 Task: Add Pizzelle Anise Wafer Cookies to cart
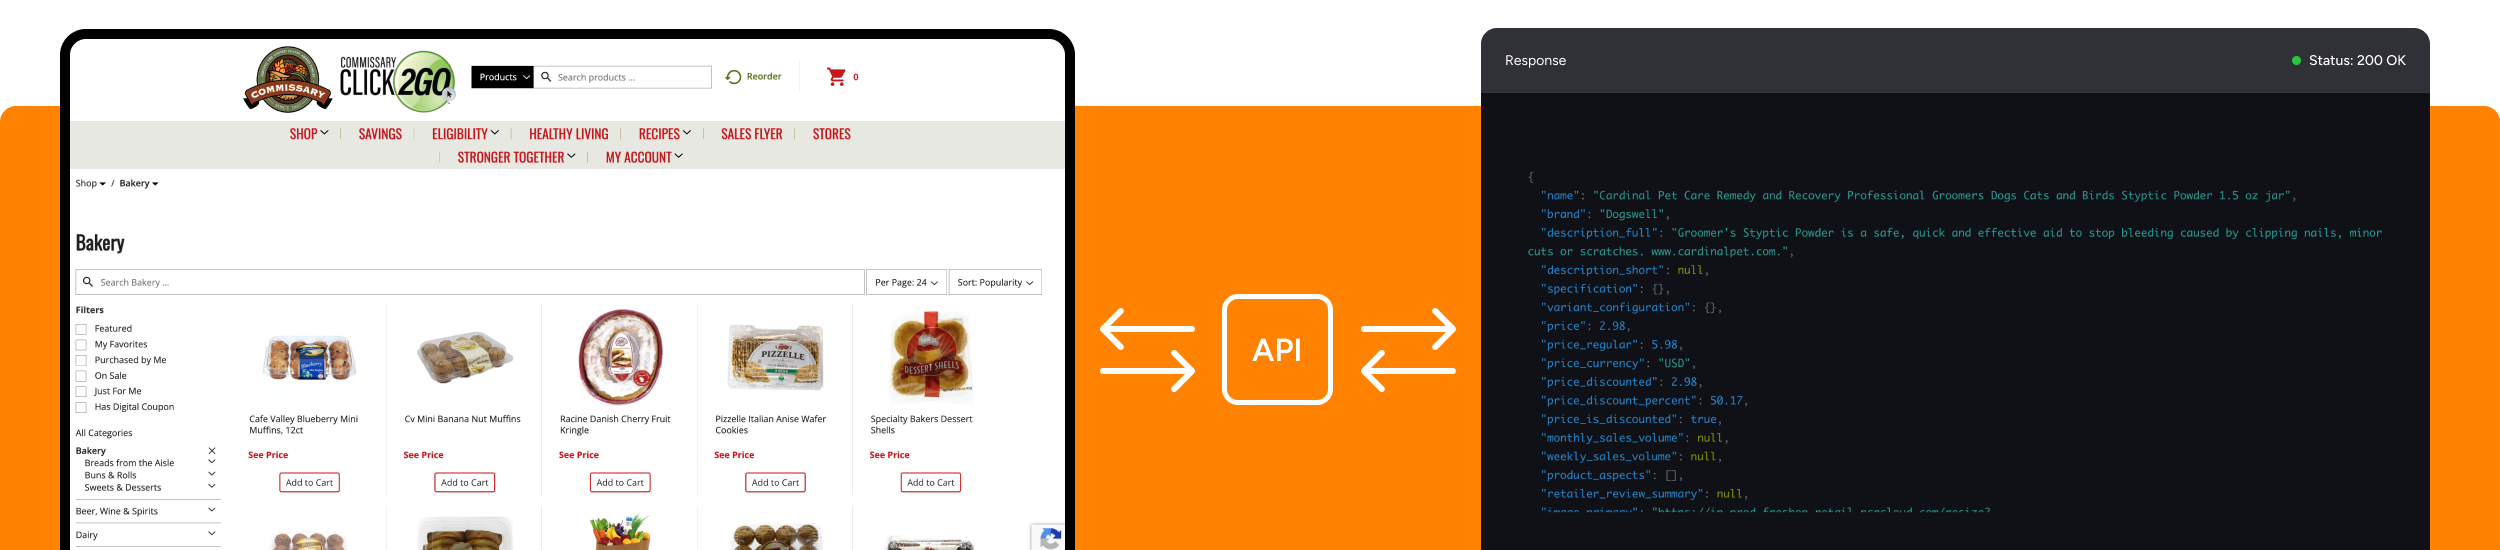pyautogui.click(x=776, y=483)
